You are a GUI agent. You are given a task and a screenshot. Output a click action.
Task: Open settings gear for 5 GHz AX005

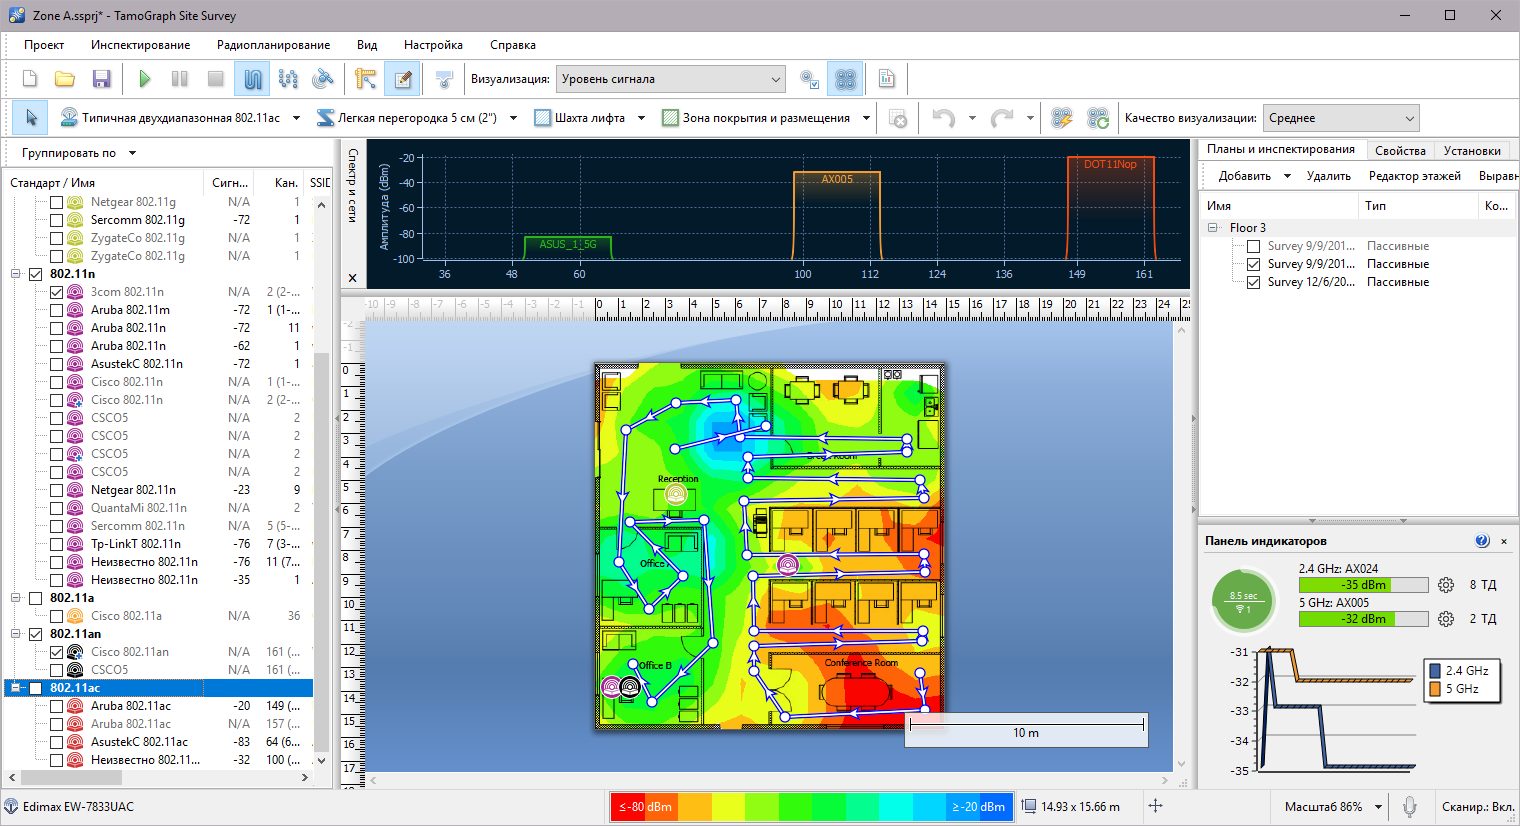1446,619
